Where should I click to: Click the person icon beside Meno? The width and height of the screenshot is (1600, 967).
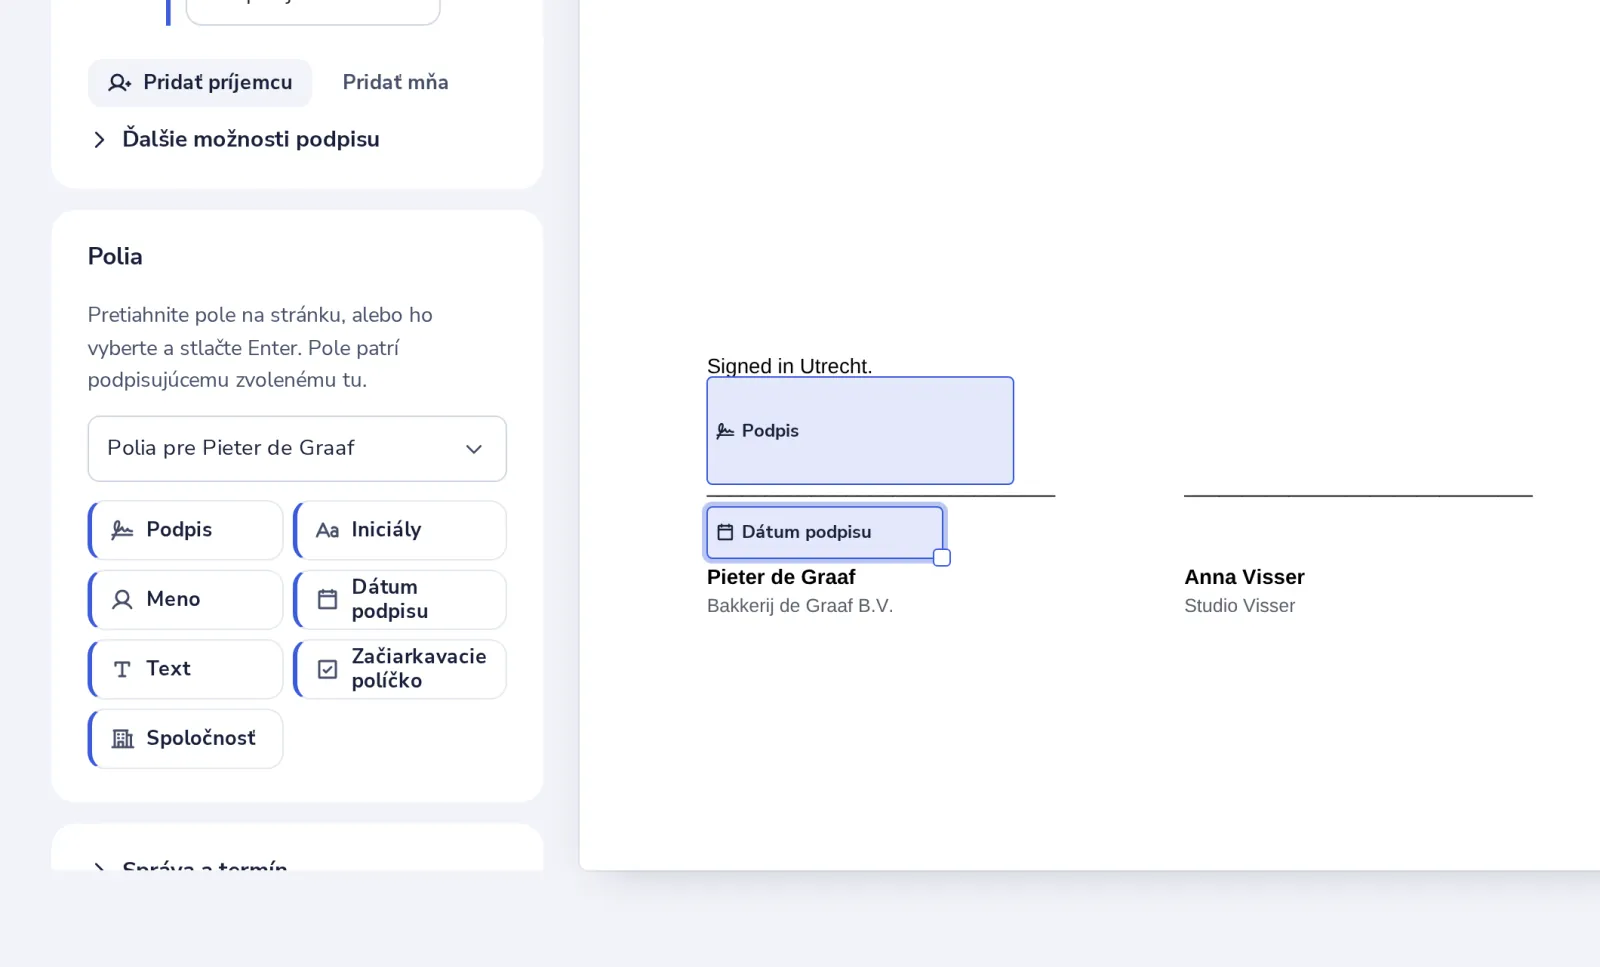coord(122,599)
